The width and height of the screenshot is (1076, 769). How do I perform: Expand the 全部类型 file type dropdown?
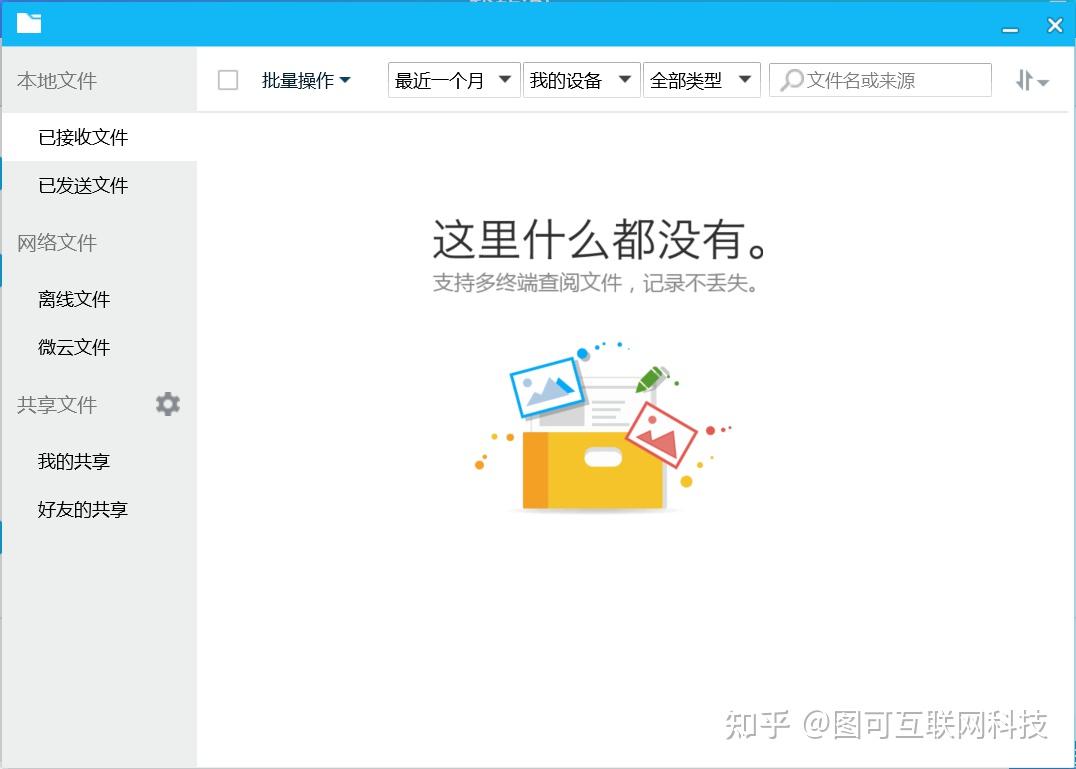coord(702,80)
